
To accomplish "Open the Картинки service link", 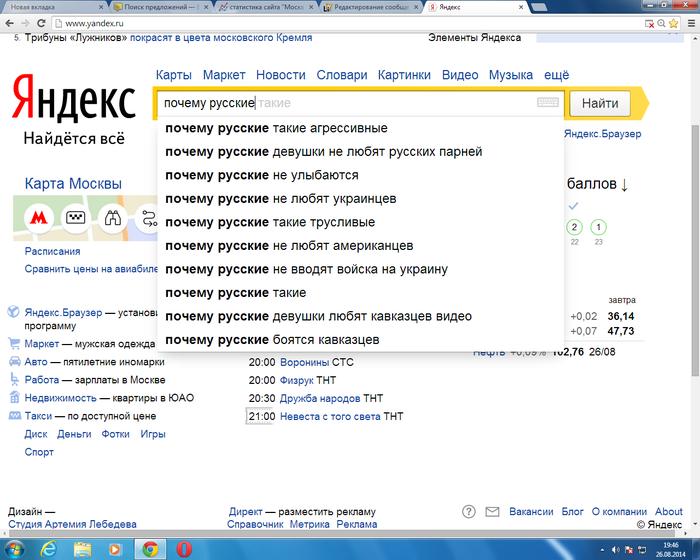I will [404, 75].
